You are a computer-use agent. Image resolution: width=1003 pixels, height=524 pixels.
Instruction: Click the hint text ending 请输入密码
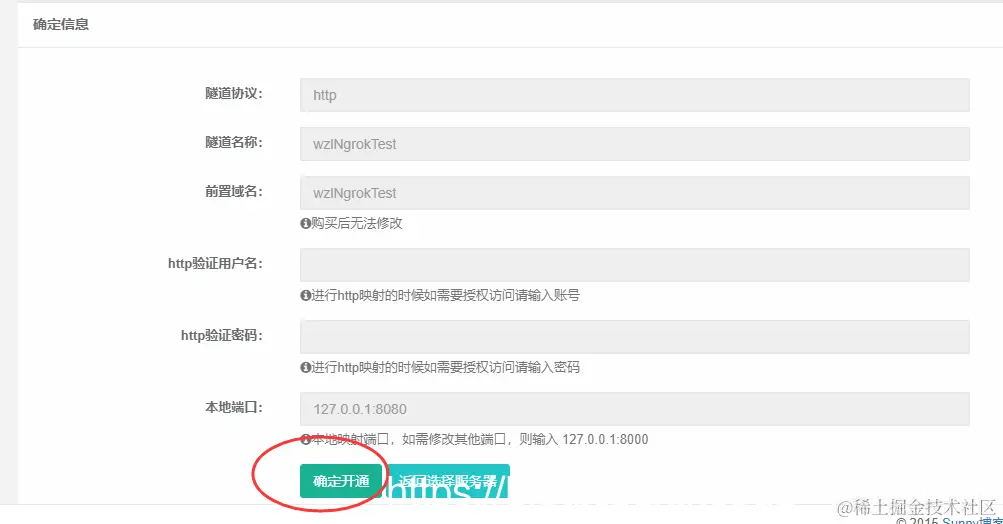pyautogui.click(x=445, y=367)
